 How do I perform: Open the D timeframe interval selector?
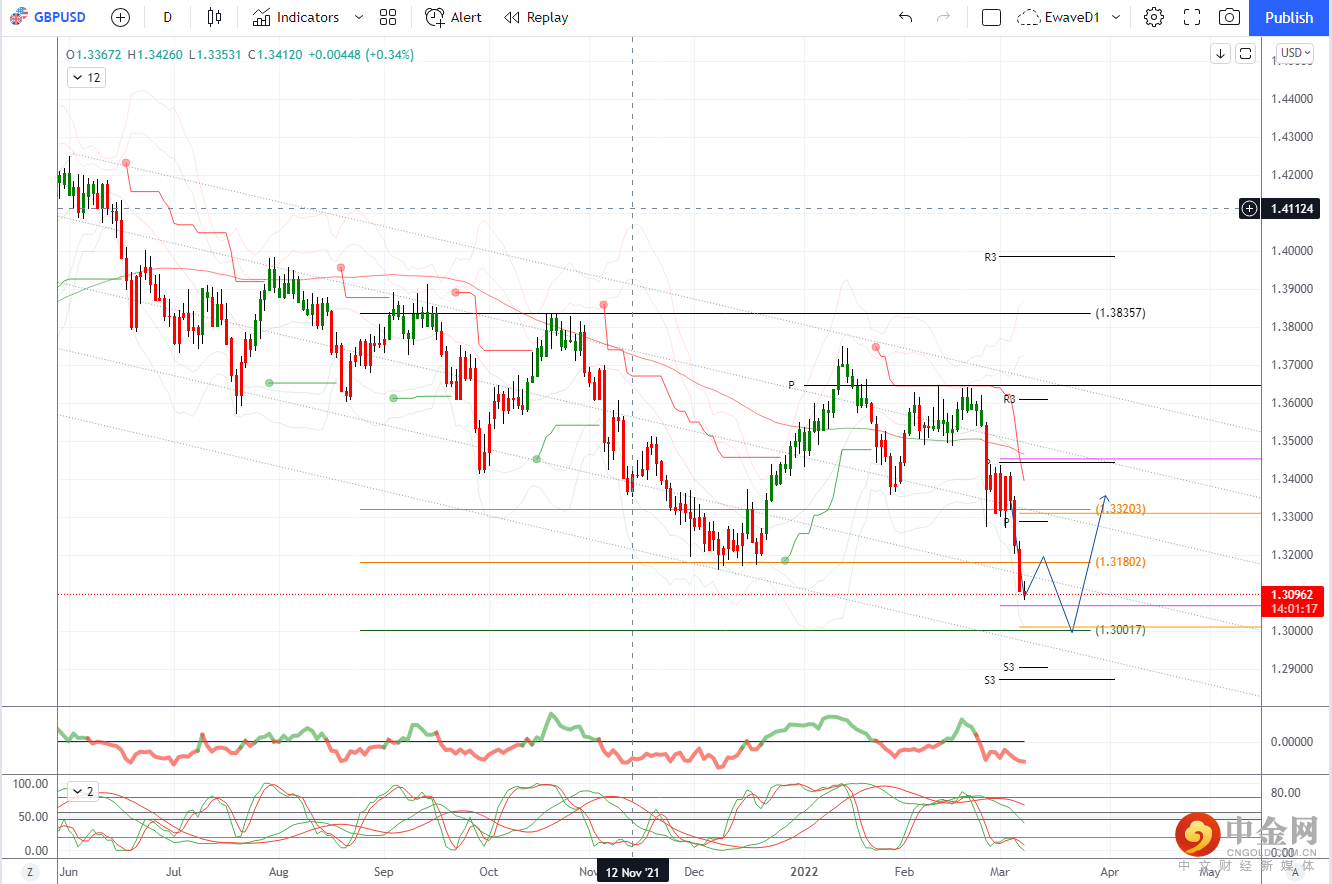[x=167, y=17]
